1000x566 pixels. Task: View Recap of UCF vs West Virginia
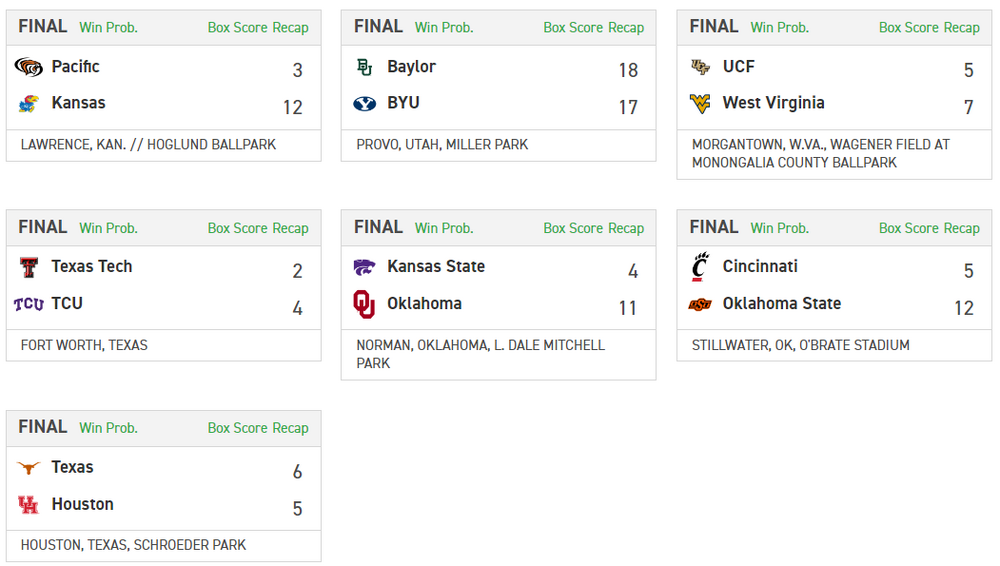click(962, 28)
